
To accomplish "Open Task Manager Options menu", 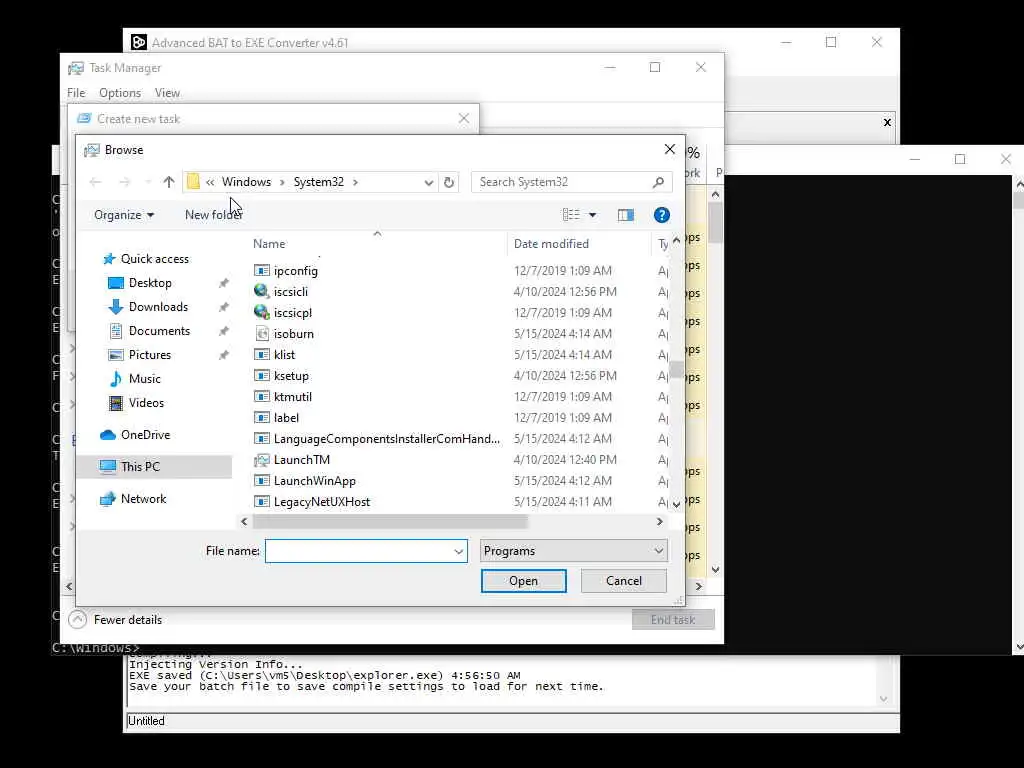I will (120, 93).
